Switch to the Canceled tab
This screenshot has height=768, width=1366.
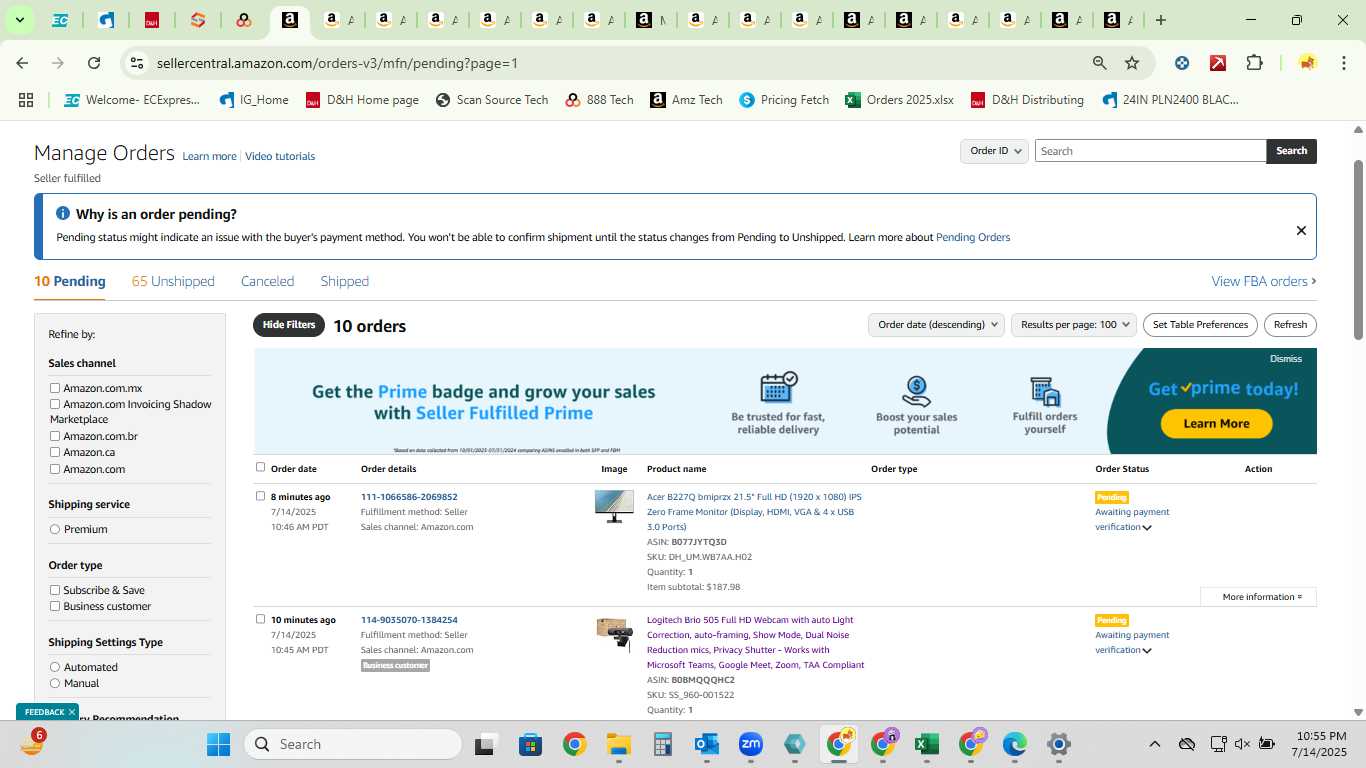click(267, 281)
